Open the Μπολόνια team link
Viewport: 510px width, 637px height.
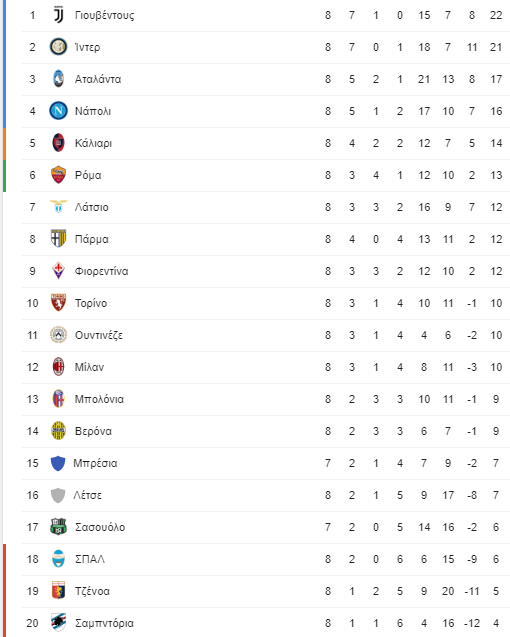[x=99, y=399]
